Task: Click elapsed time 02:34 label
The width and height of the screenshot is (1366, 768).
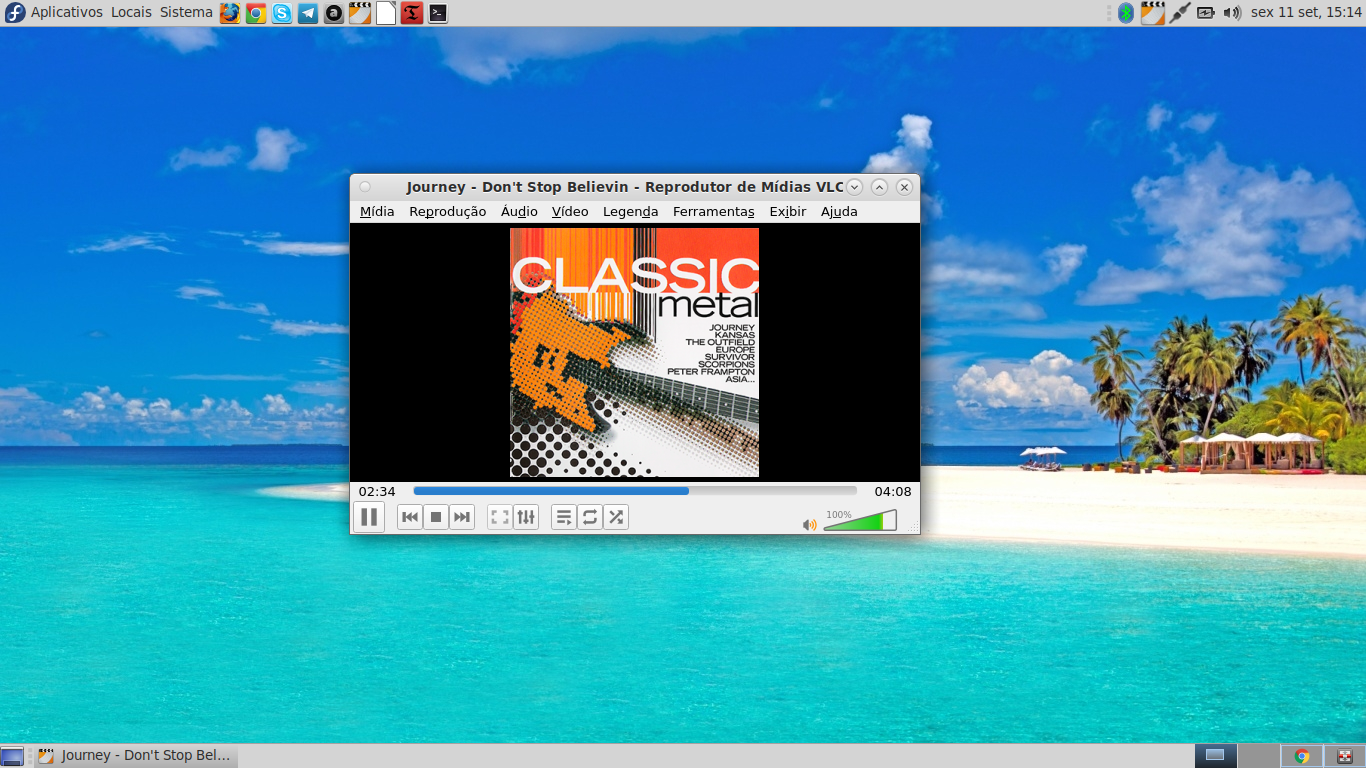Action: coord(377,491)
